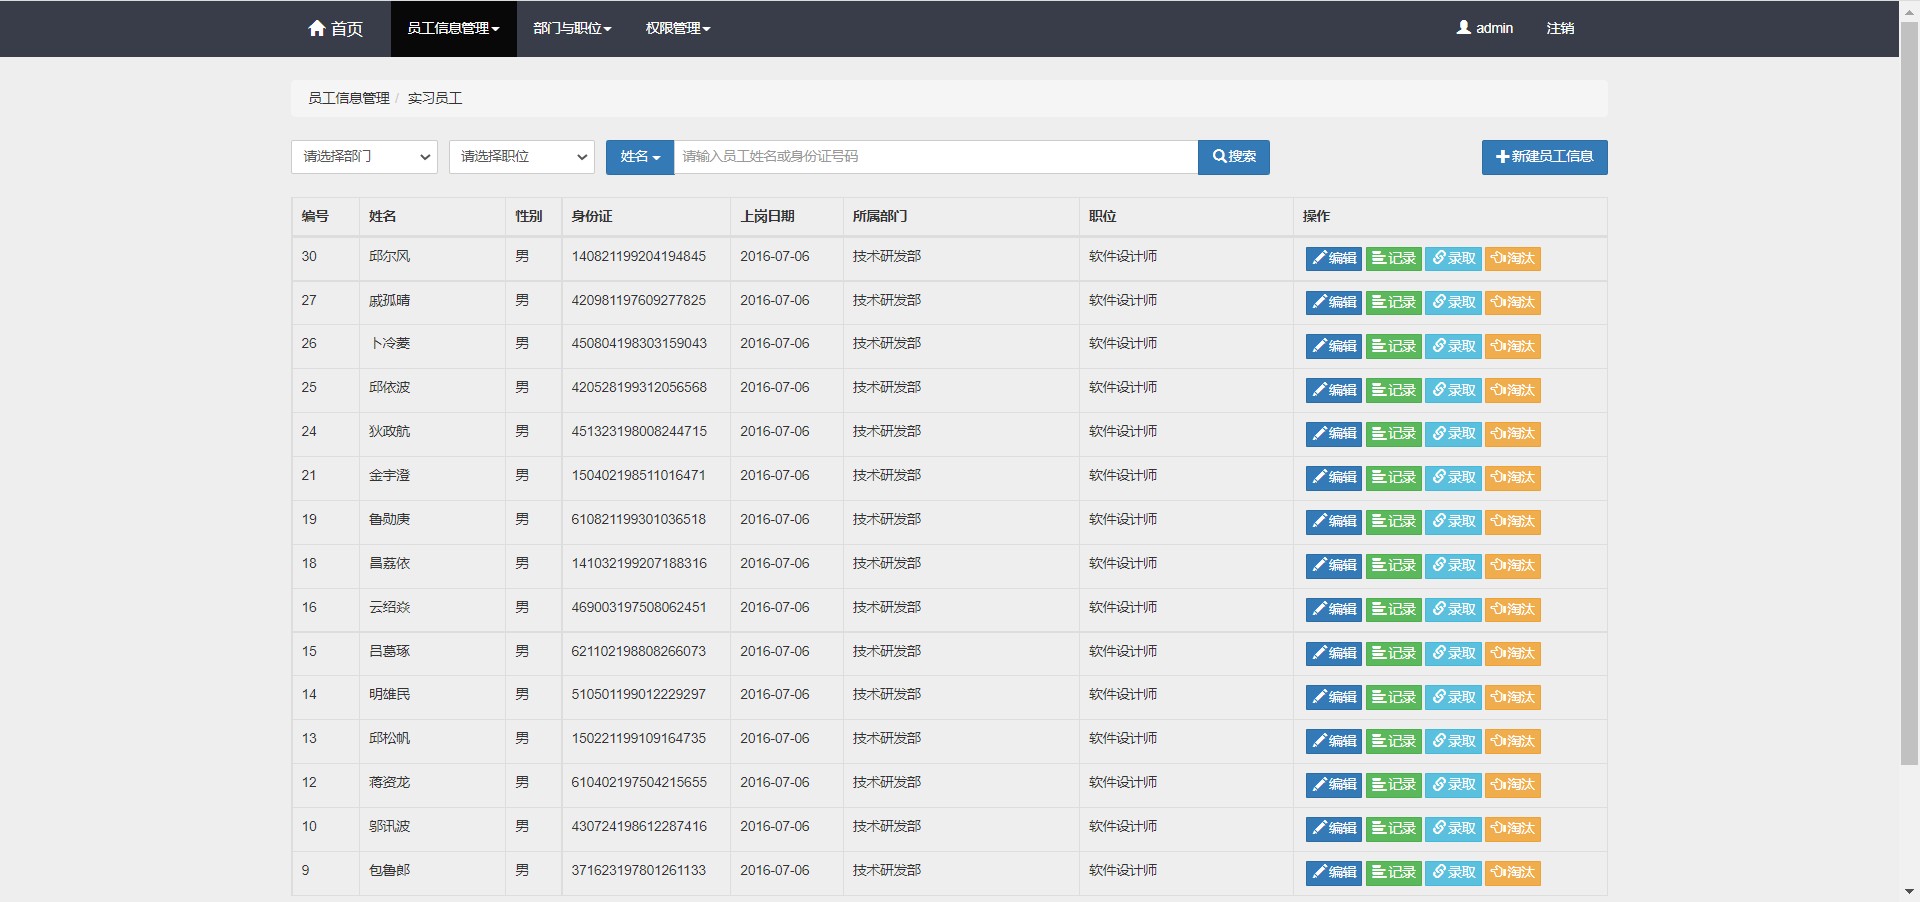1920x902 pixels.
Task: Hire employee 狄政航 with 录取
Action: [1453, 433]
